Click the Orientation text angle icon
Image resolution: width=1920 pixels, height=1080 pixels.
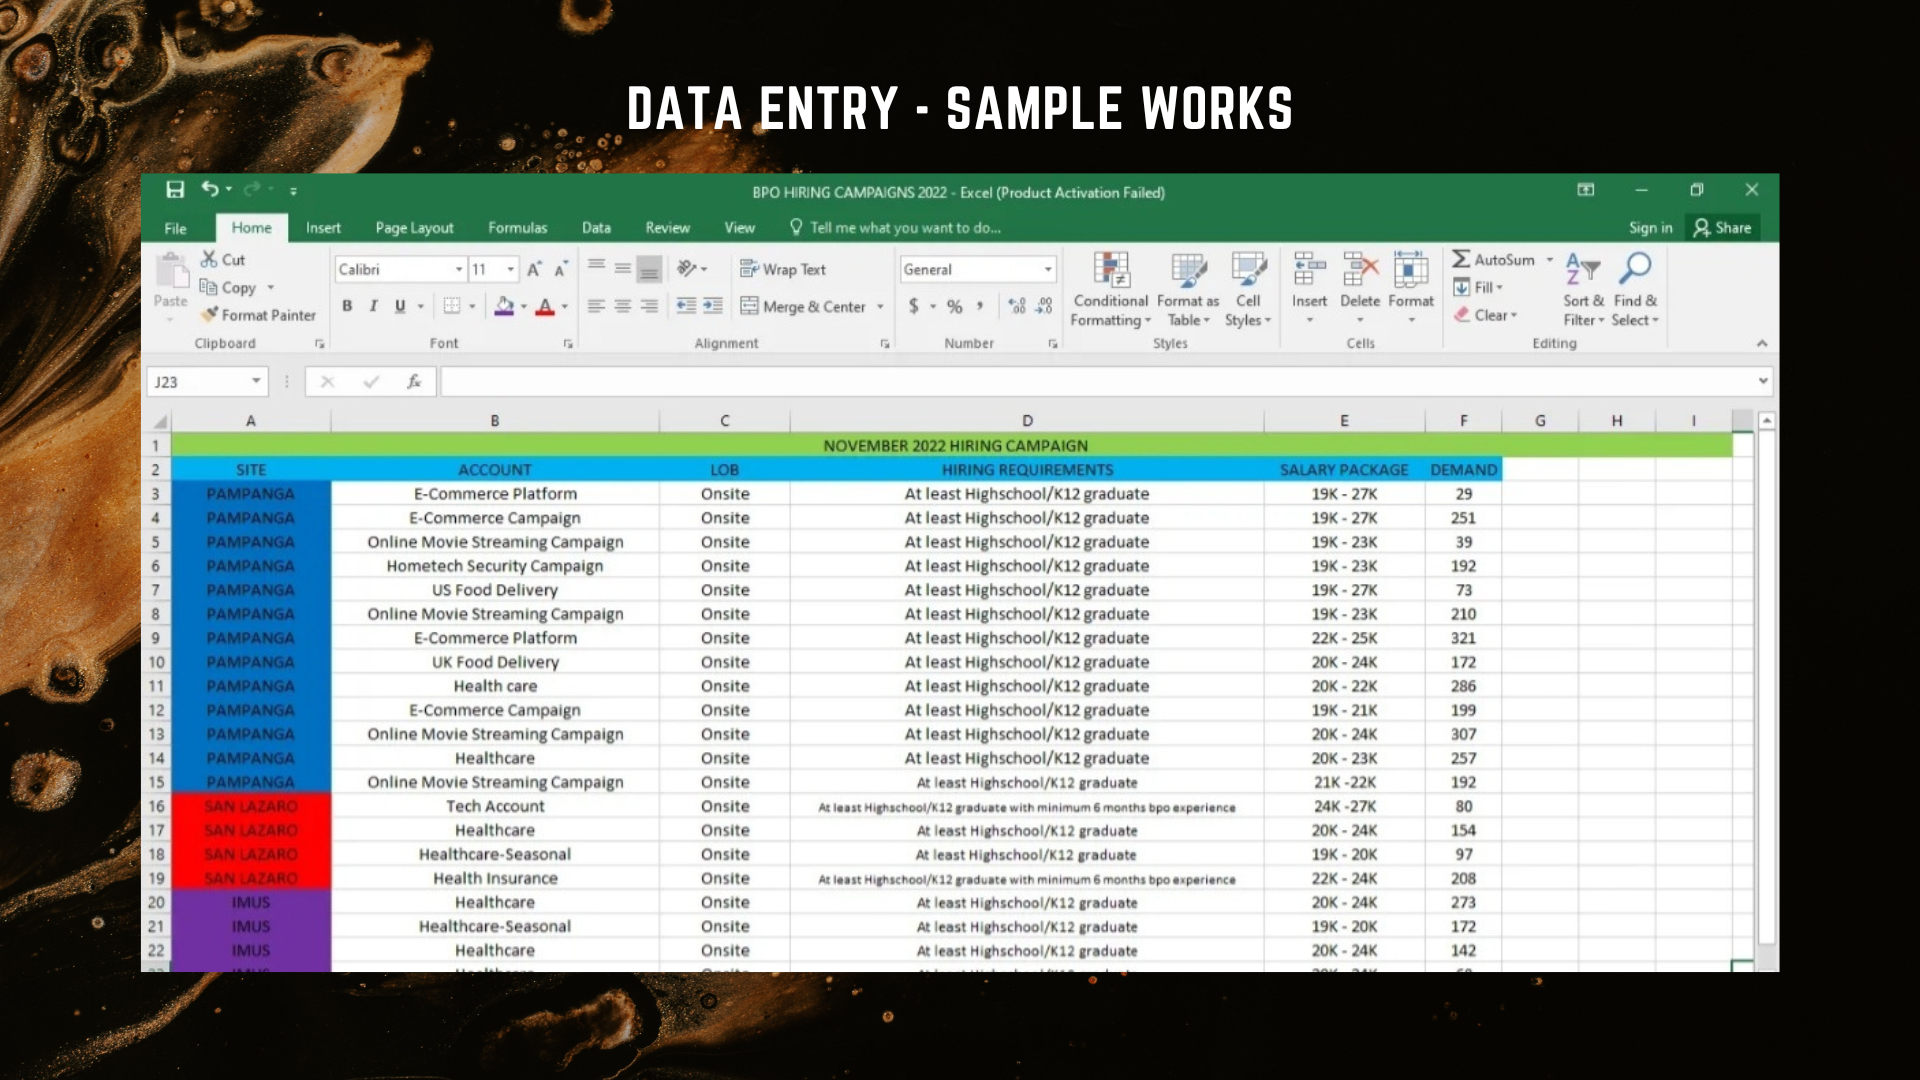coord(687,268)
